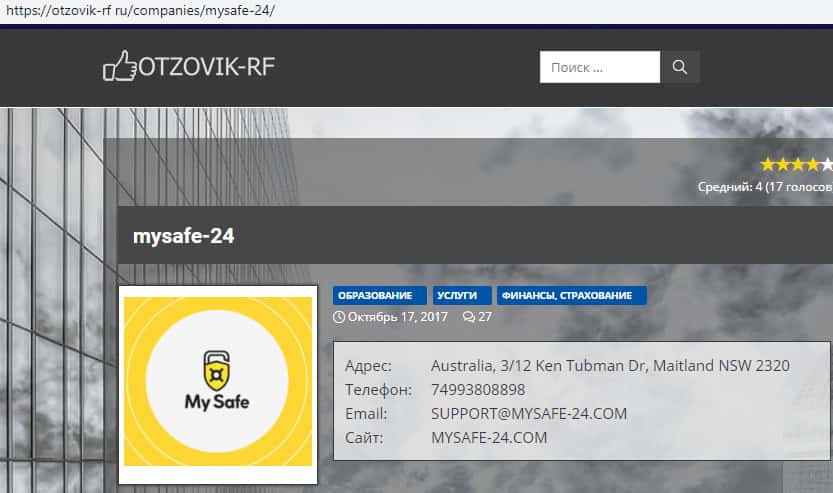
Task: Open the УСЛУГИ category tag
Action: (x=462, y=295)
